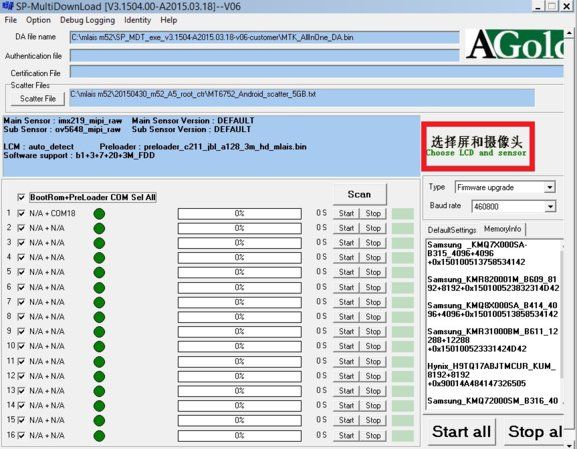Switch to the DefaultSettings tab
This screenshot has height=449, width=577.
coord(452,230)
